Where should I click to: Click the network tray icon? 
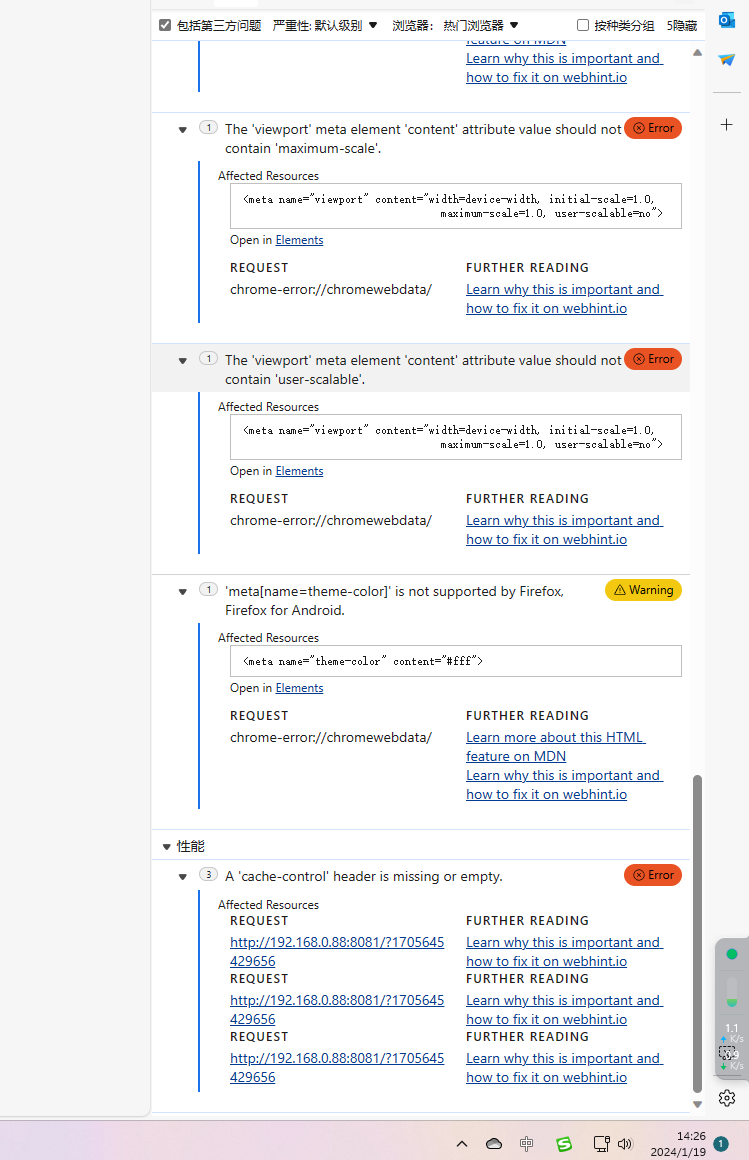(x=601, y=1144)
